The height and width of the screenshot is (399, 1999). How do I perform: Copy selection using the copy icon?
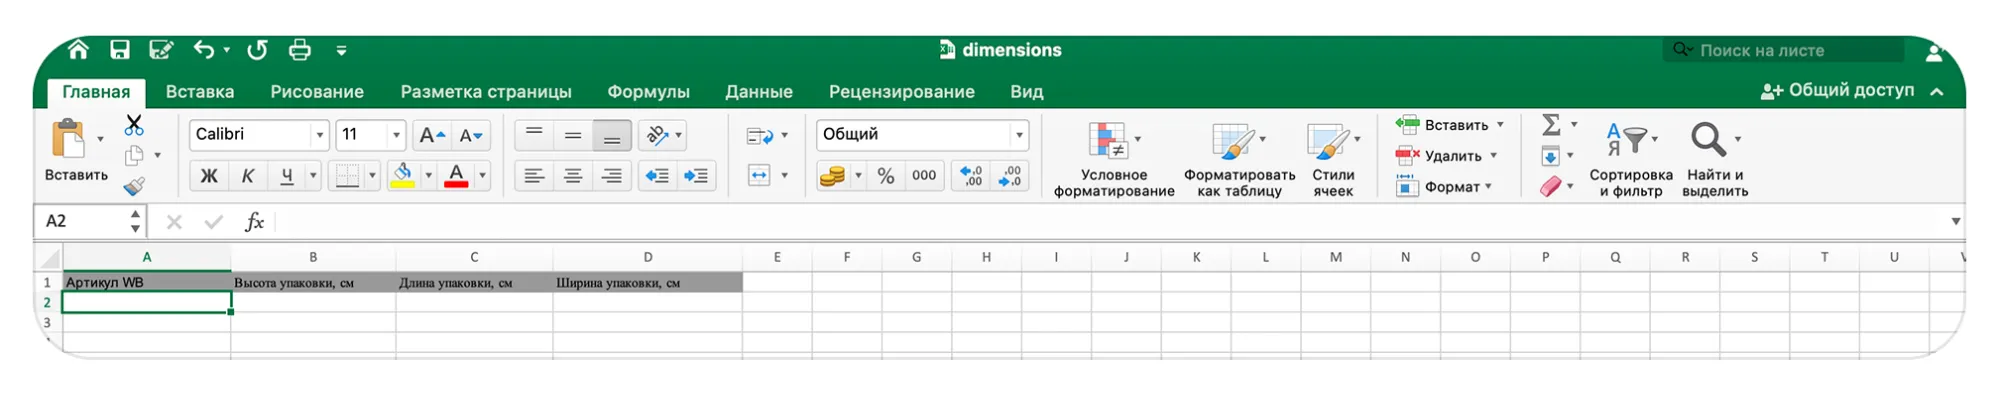134,155
